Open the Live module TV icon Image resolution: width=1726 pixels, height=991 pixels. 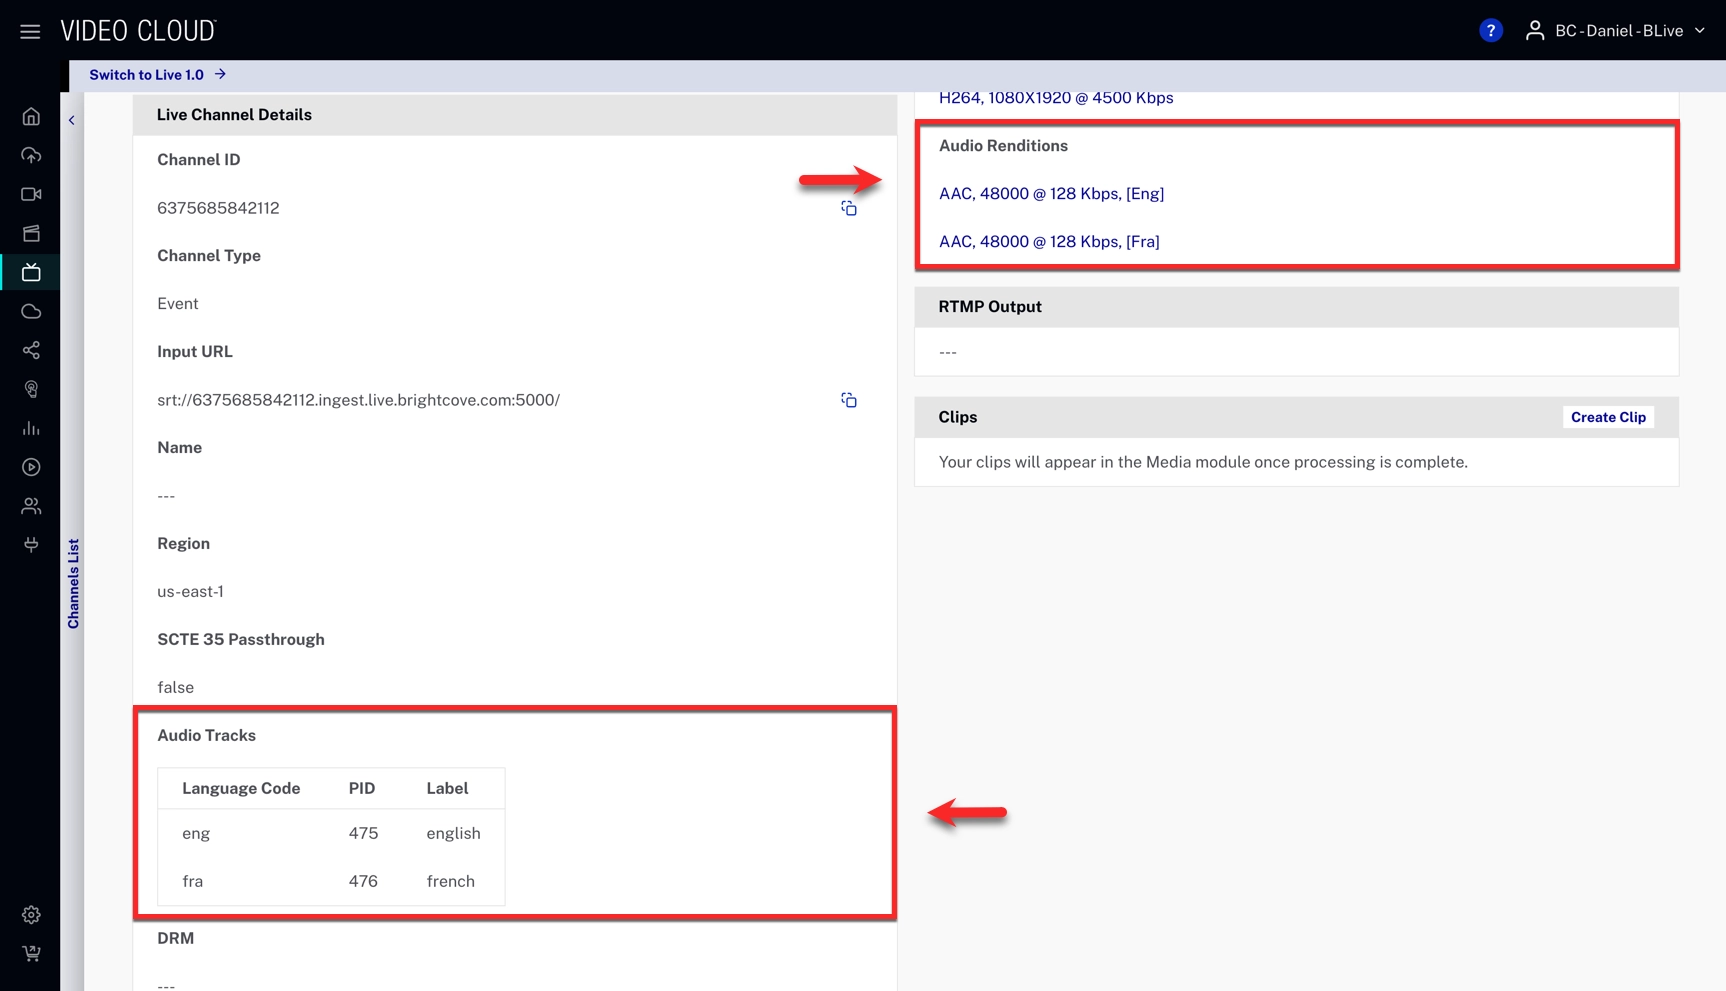click(31, 272)
